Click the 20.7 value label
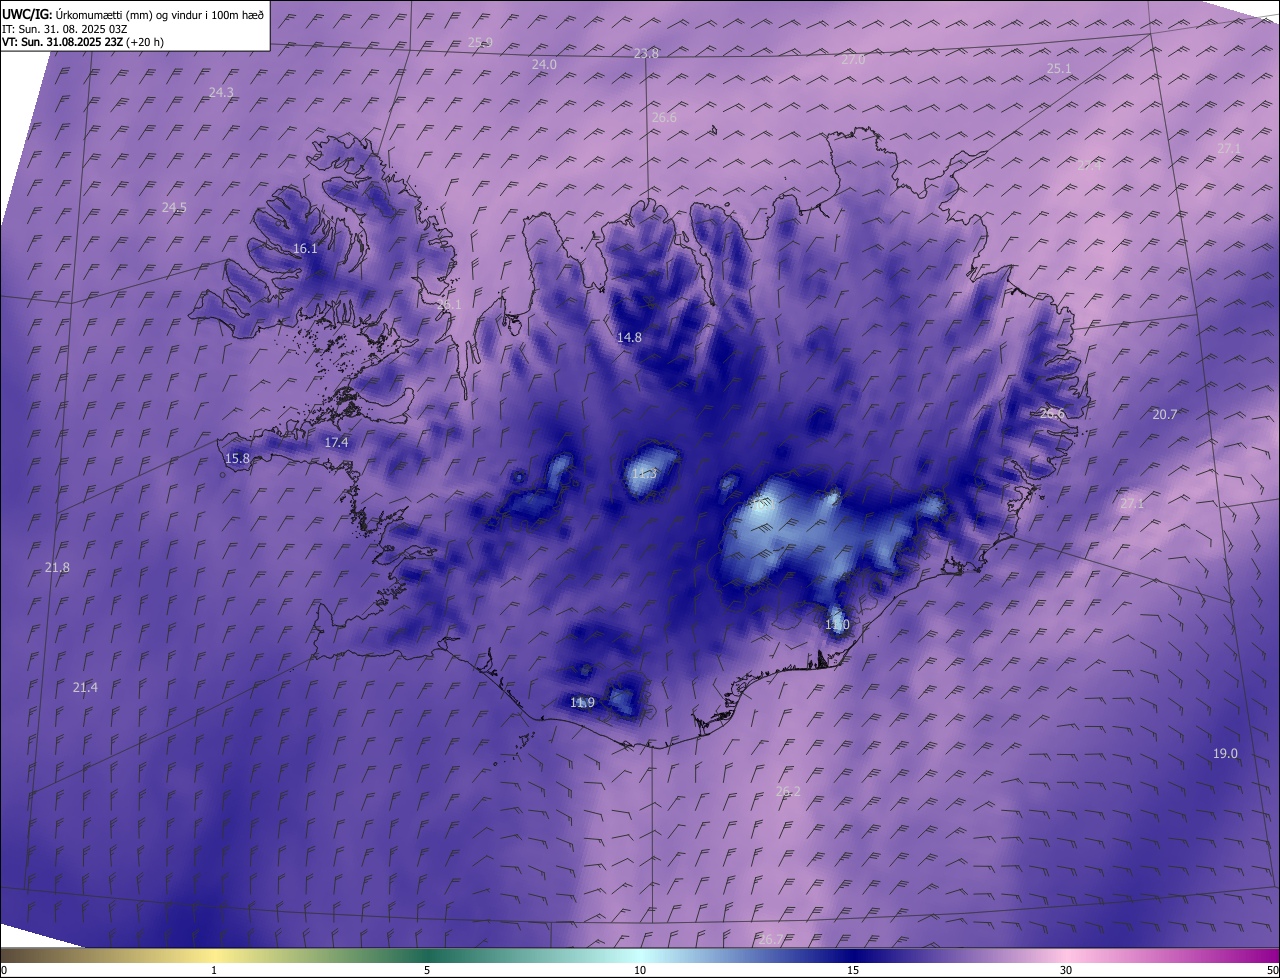This screenshot has width=1280, height=978. coord(1165,414)
